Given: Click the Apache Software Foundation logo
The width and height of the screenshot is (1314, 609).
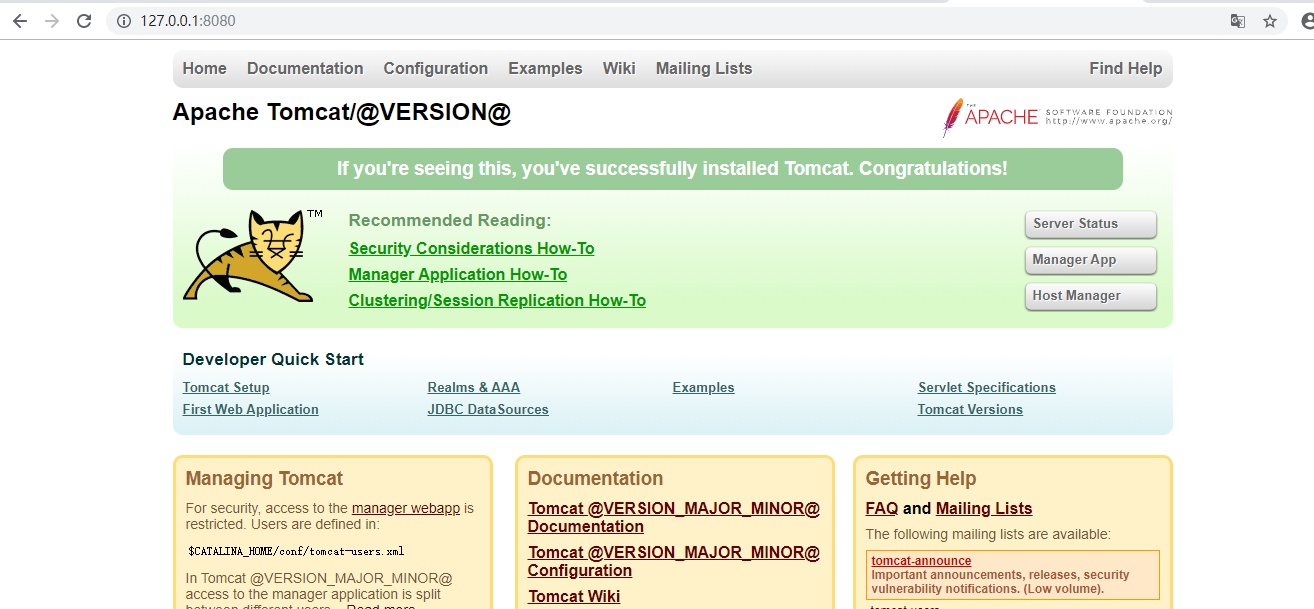Looking at the screenshot, I should click(1057, 117).
